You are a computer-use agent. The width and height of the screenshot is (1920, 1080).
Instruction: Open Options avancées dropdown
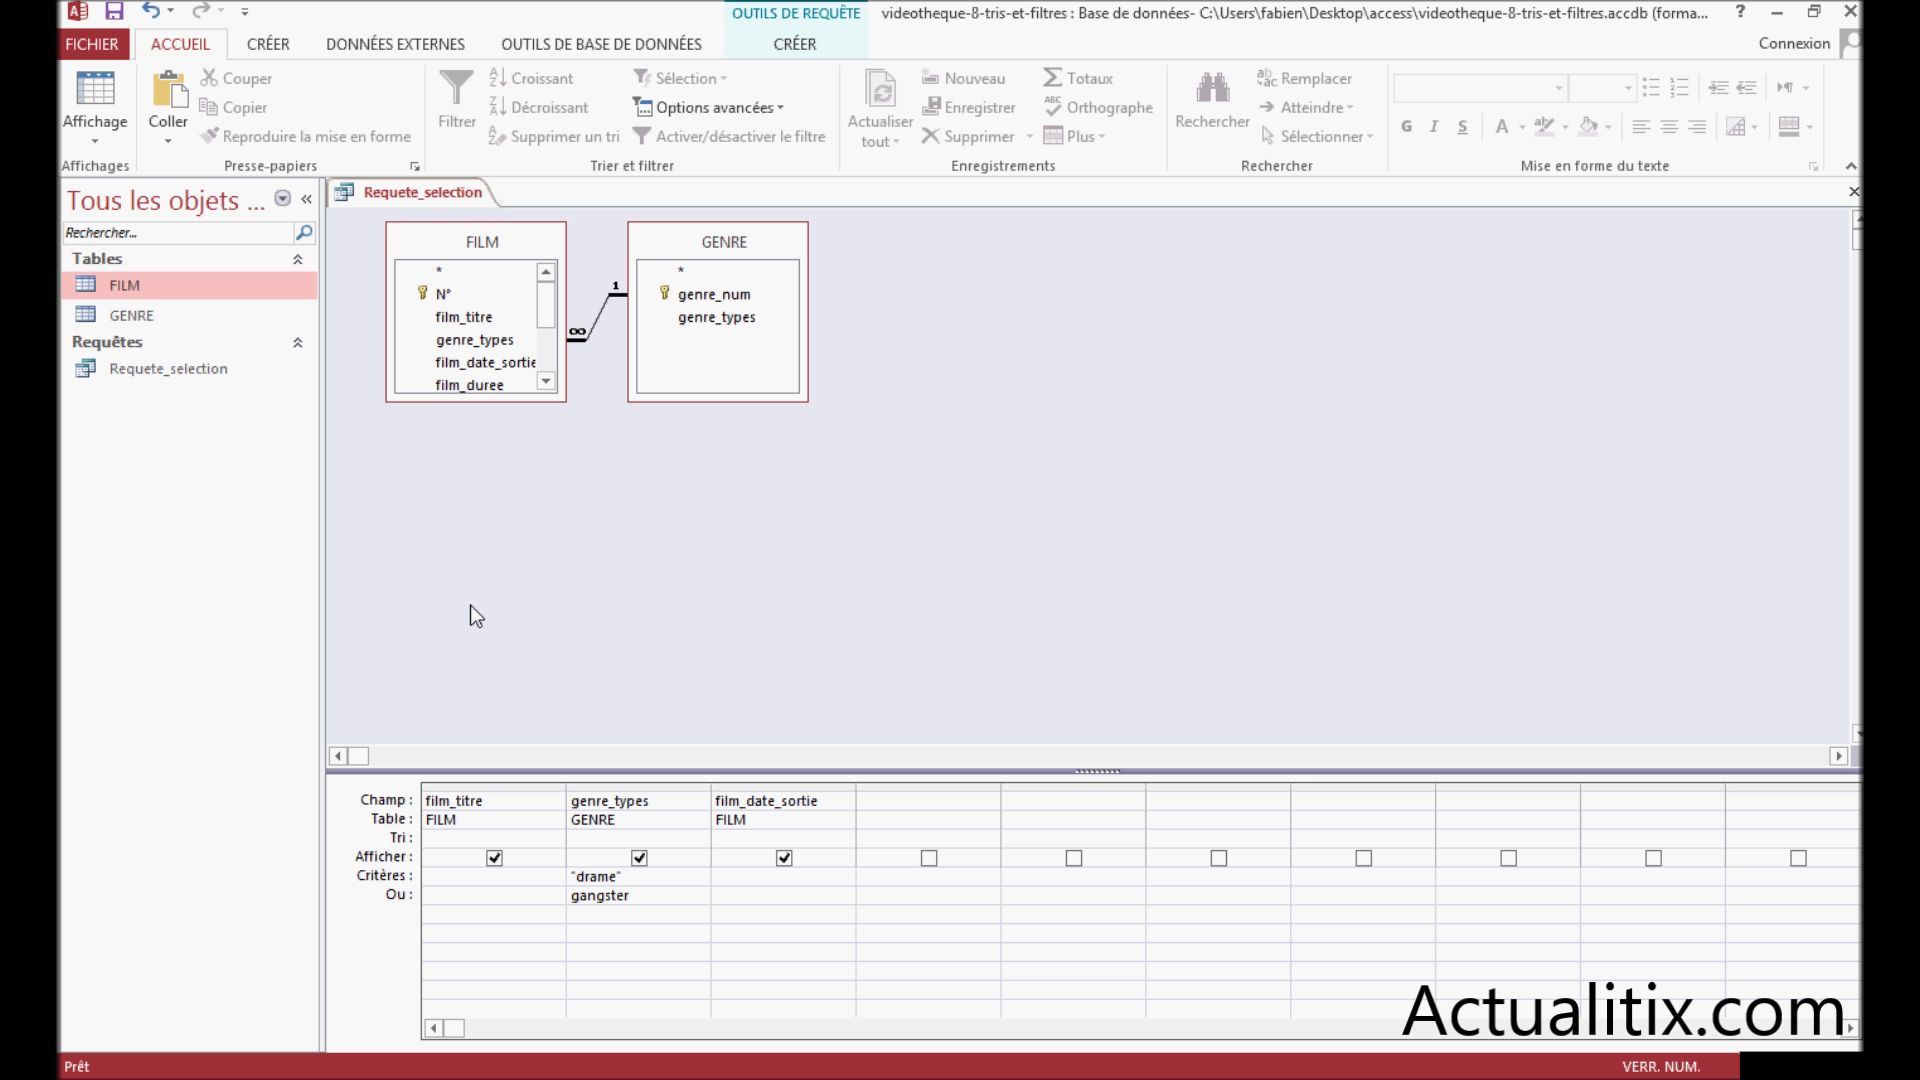708,107
